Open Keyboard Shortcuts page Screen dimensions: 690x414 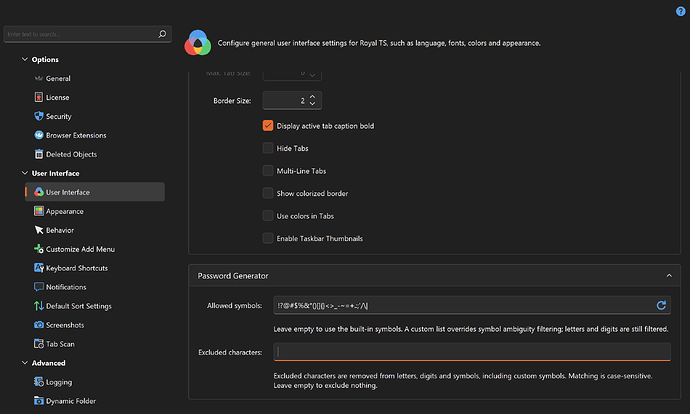click(77, 268)
